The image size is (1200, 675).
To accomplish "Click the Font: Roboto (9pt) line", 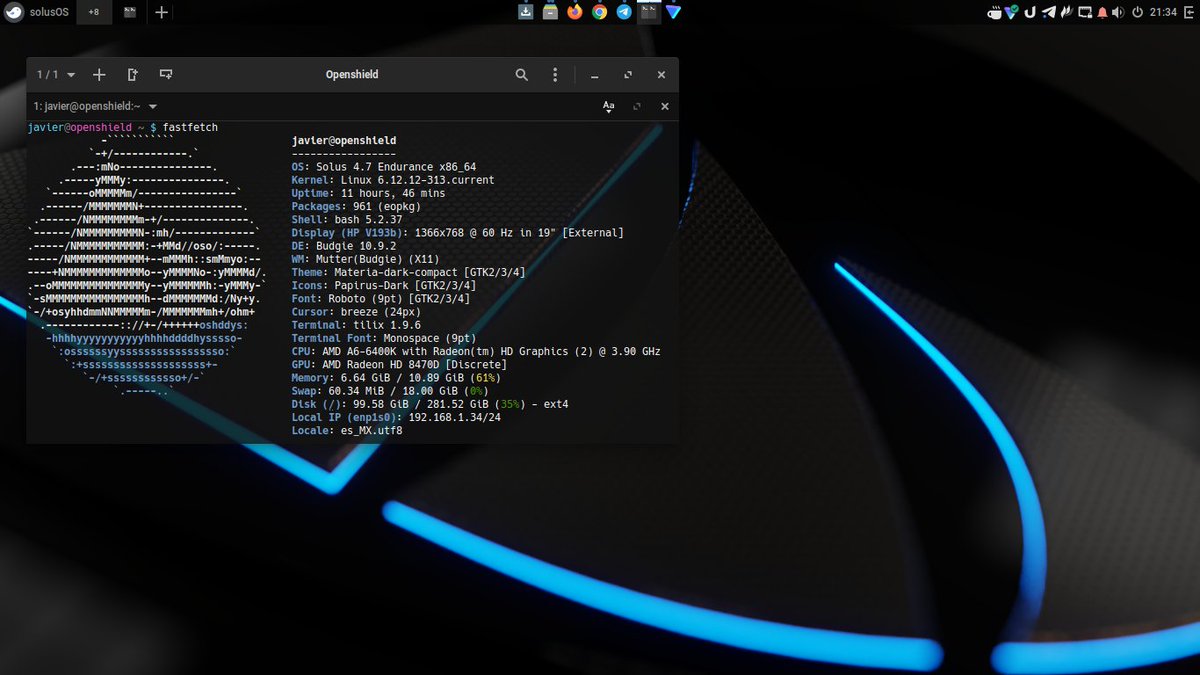I will point(381,298).
